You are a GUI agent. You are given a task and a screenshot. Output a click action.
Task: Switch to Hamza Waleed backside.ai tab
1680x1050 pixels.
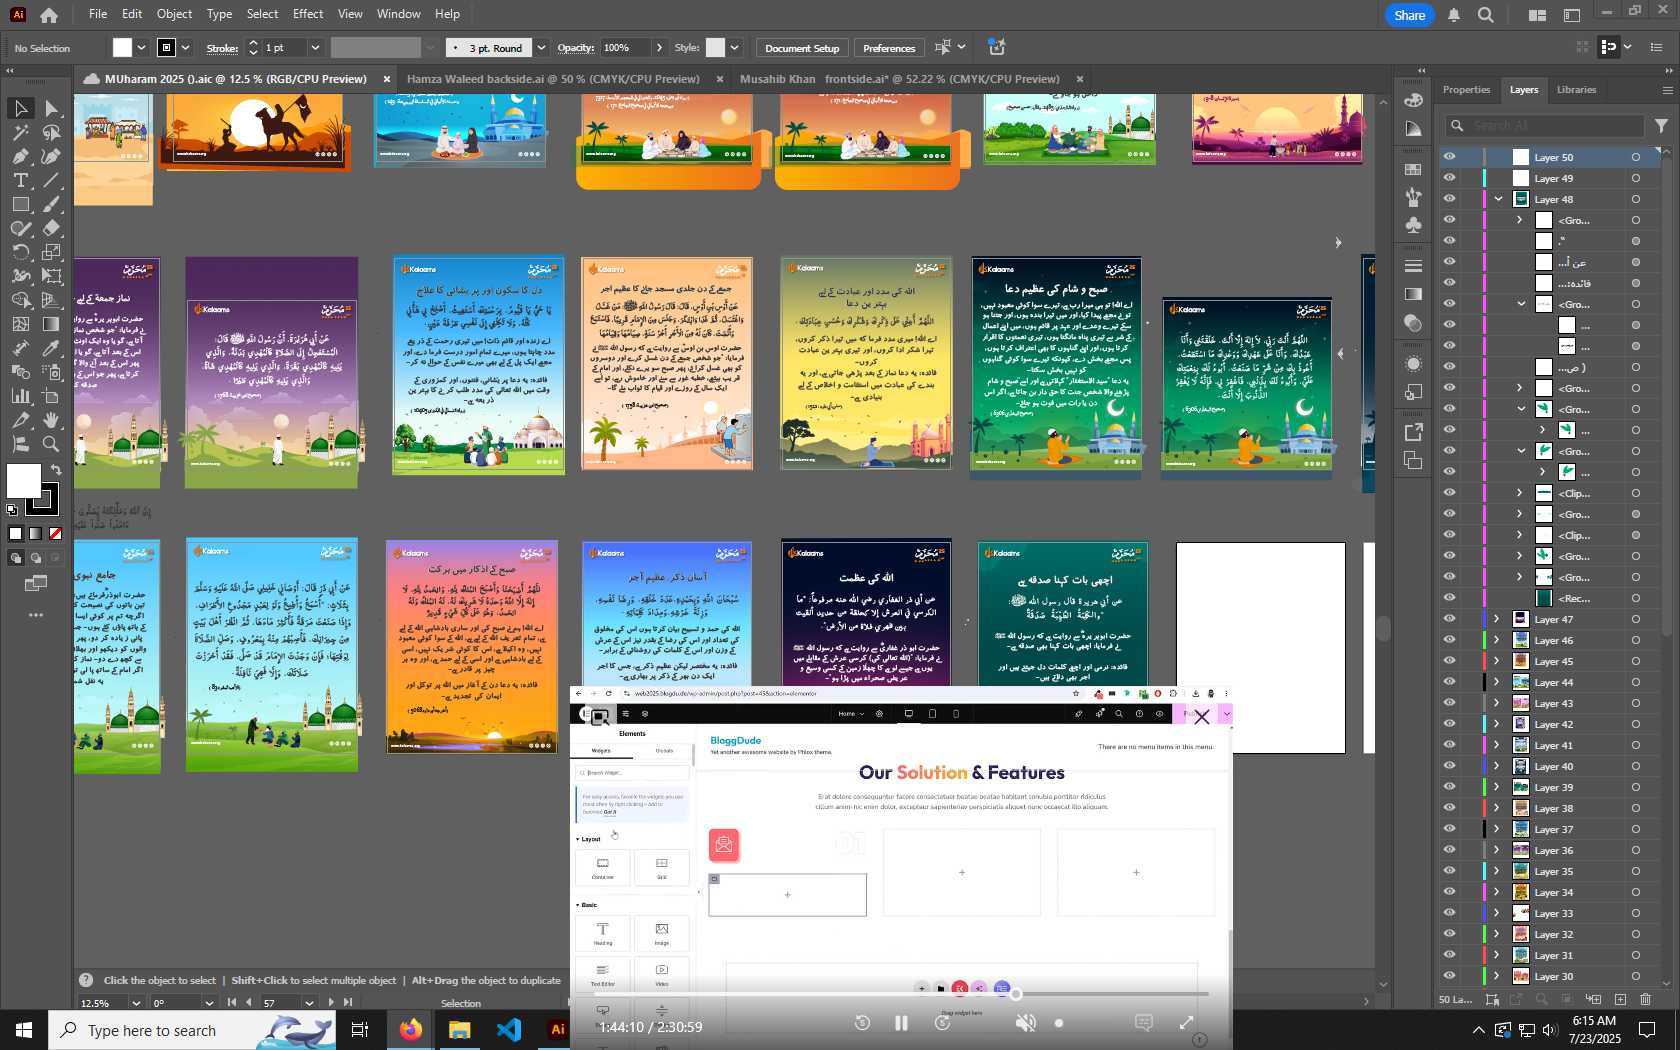pyautogui.click(x=553, y=79)
